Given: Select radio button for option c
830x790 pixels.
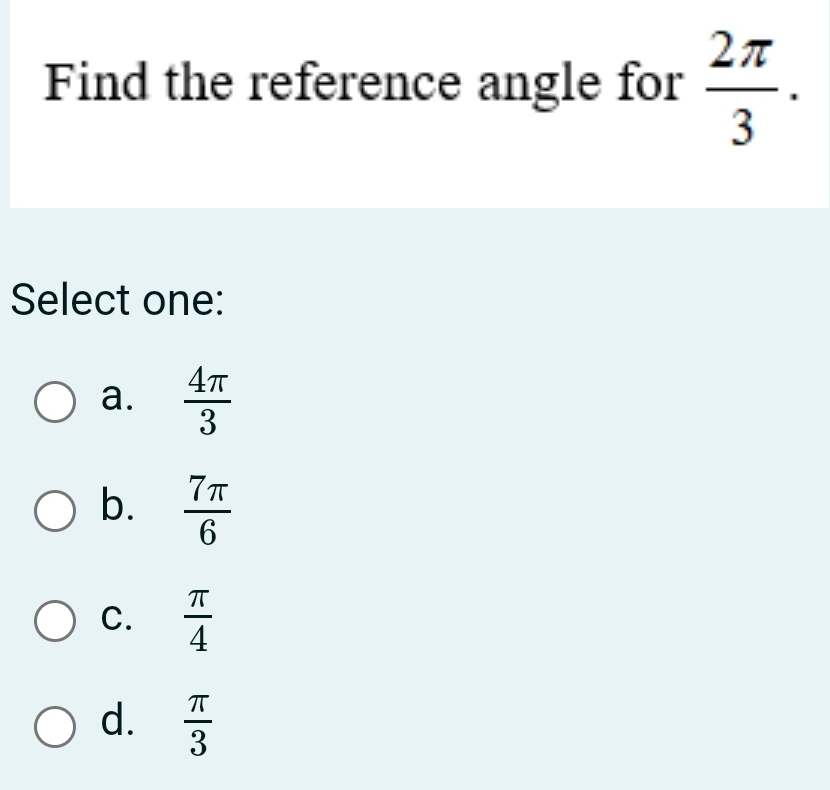Looking at the screenshot, I should click(x=54, y=621).
